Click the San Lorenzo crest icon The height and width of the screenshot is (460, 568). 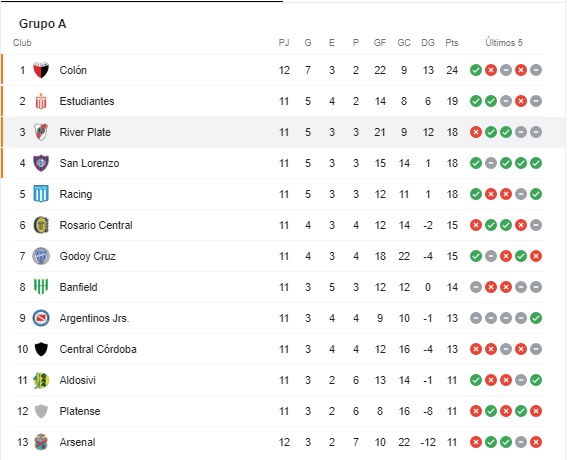[x=41, y=163]
